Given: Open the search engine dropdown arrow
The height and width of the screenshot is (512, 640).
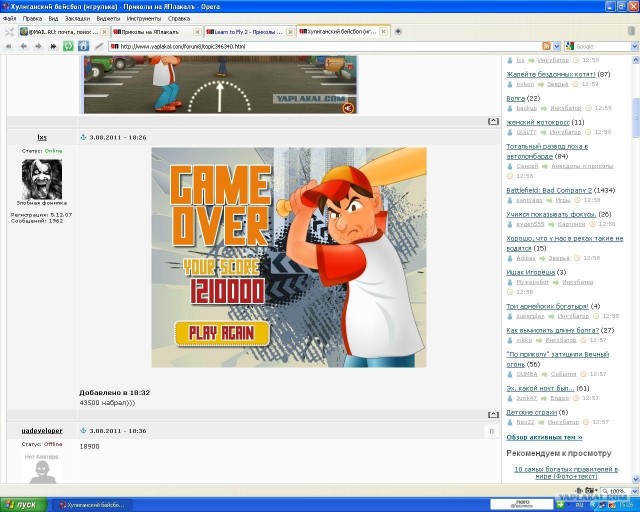Looking at the screenshot, I should (635, 47).
